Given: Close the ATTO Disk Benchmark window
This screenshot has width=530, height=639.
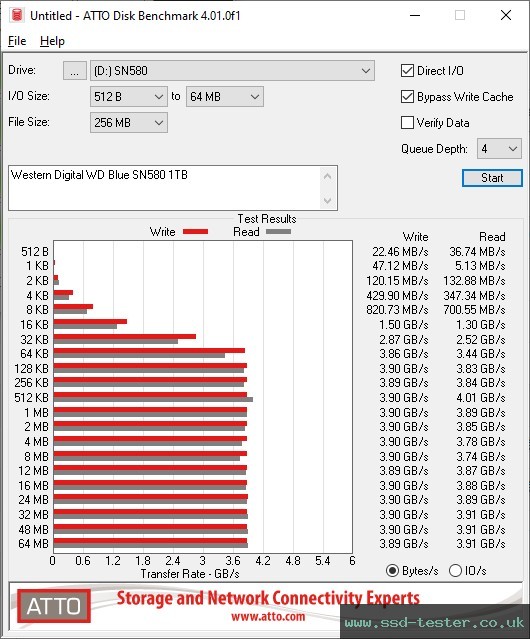Looking at the screenshot, I should (x=506, y=15).
